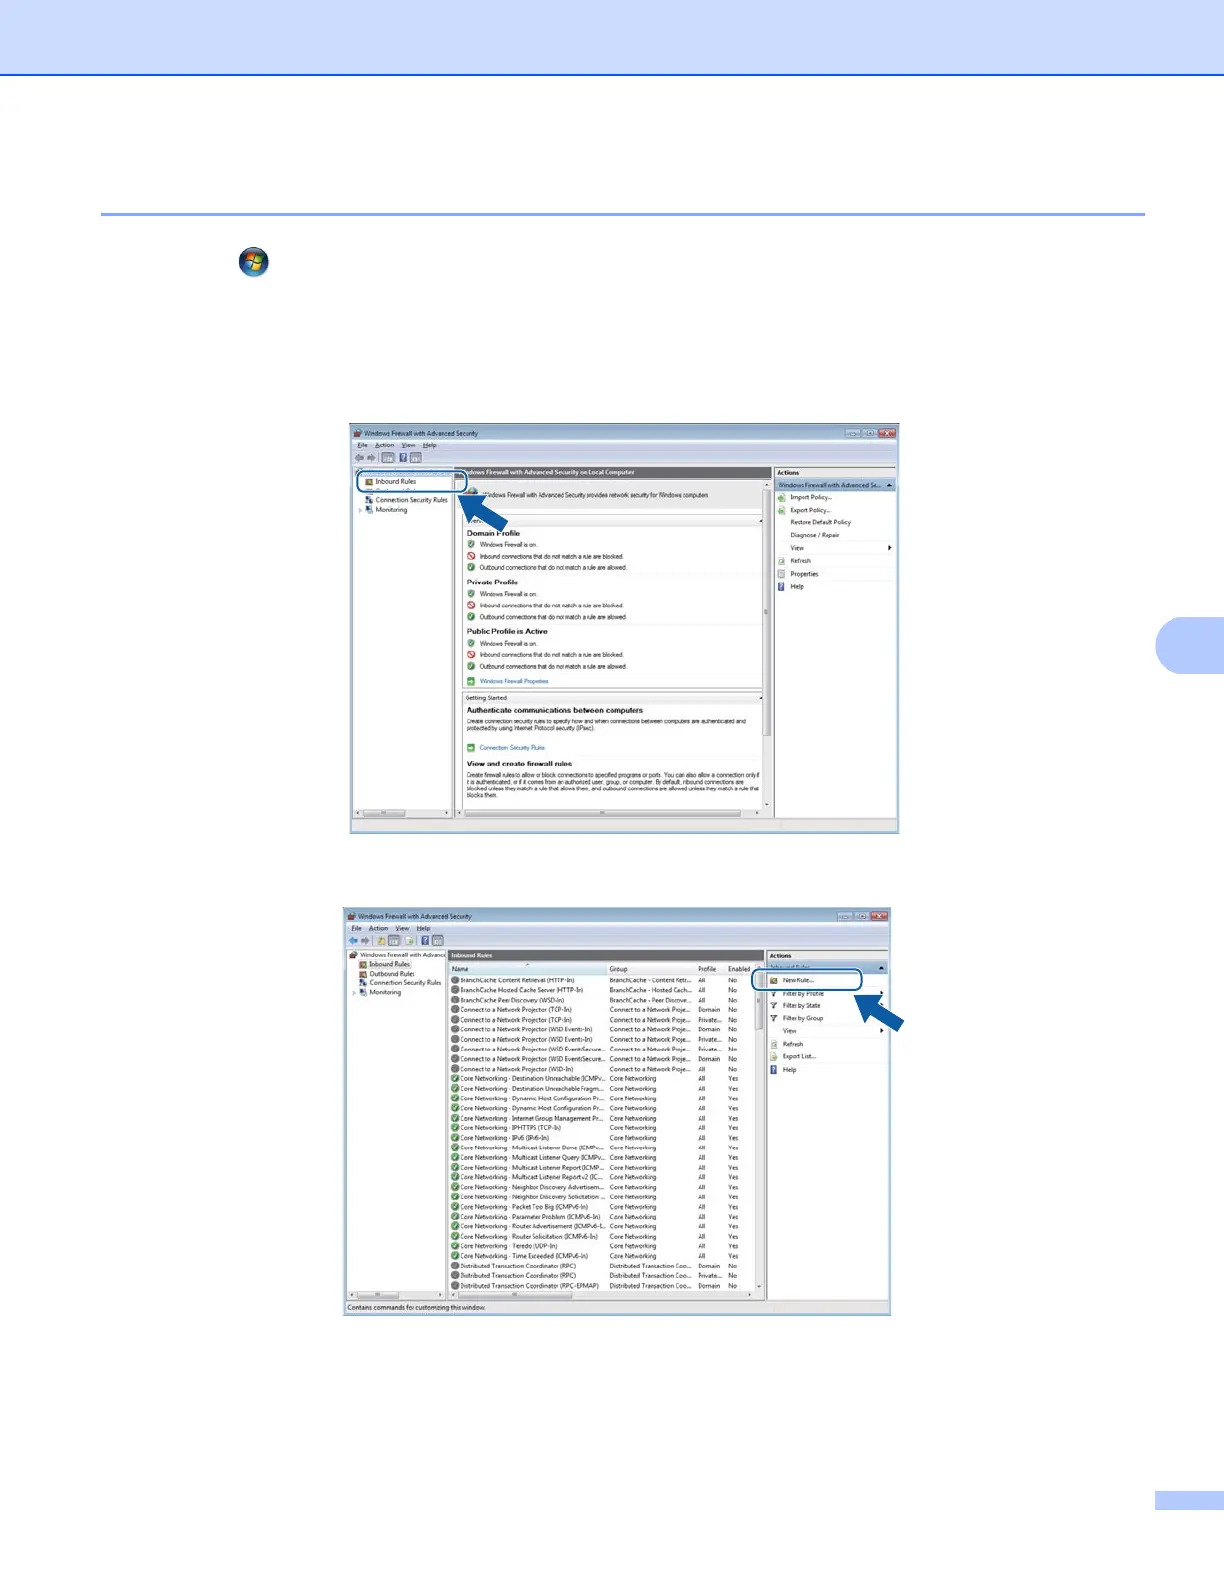This screenshot has width=1224, height=1584.
Task: Open Help menu in Inbound Rules list window
Action: pyautogui.click(x=423, y=928)
